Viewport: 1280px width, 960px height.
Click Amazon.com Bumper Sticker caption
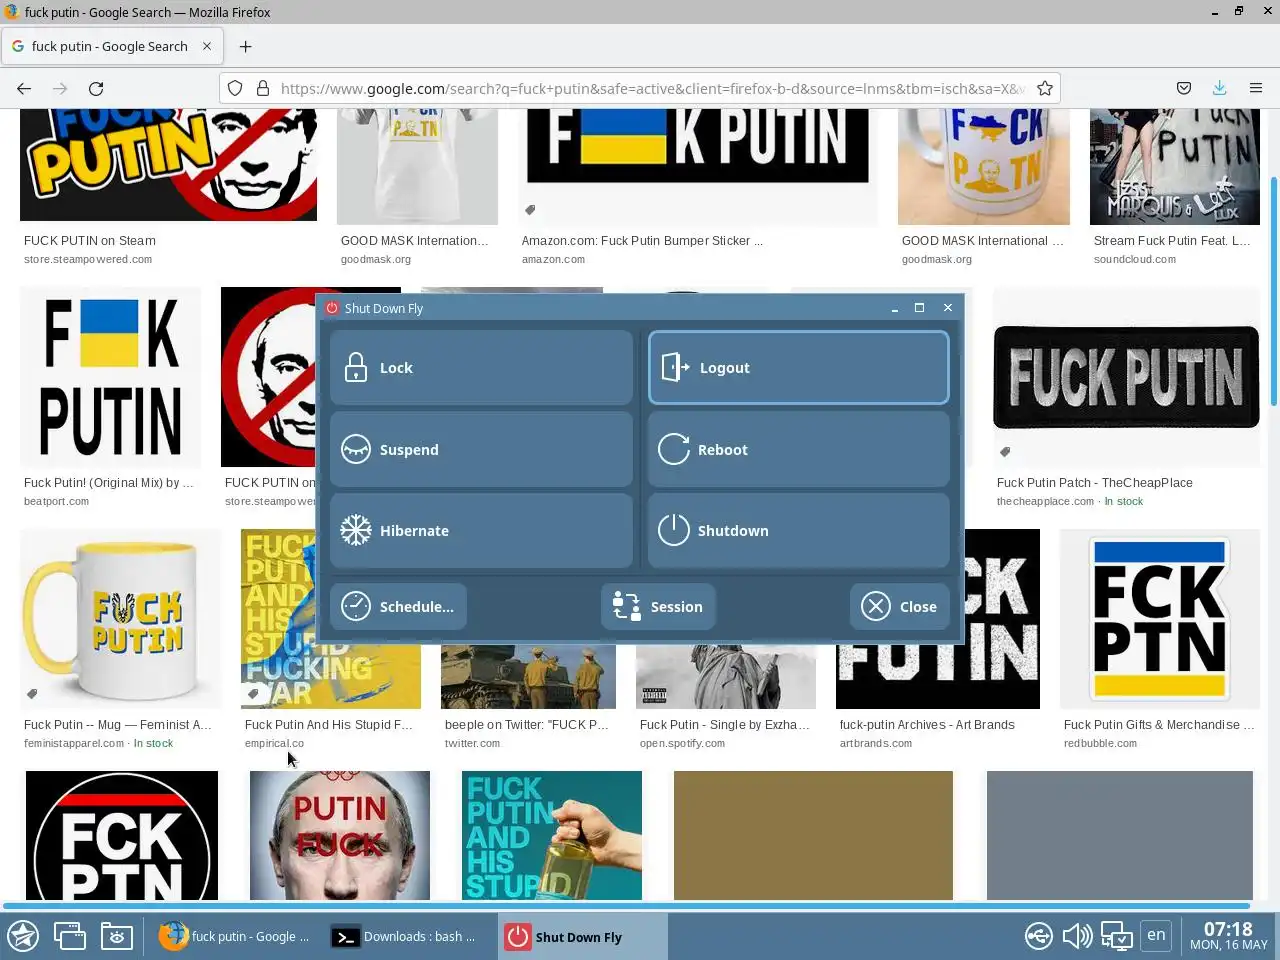(x=642, y=241)
